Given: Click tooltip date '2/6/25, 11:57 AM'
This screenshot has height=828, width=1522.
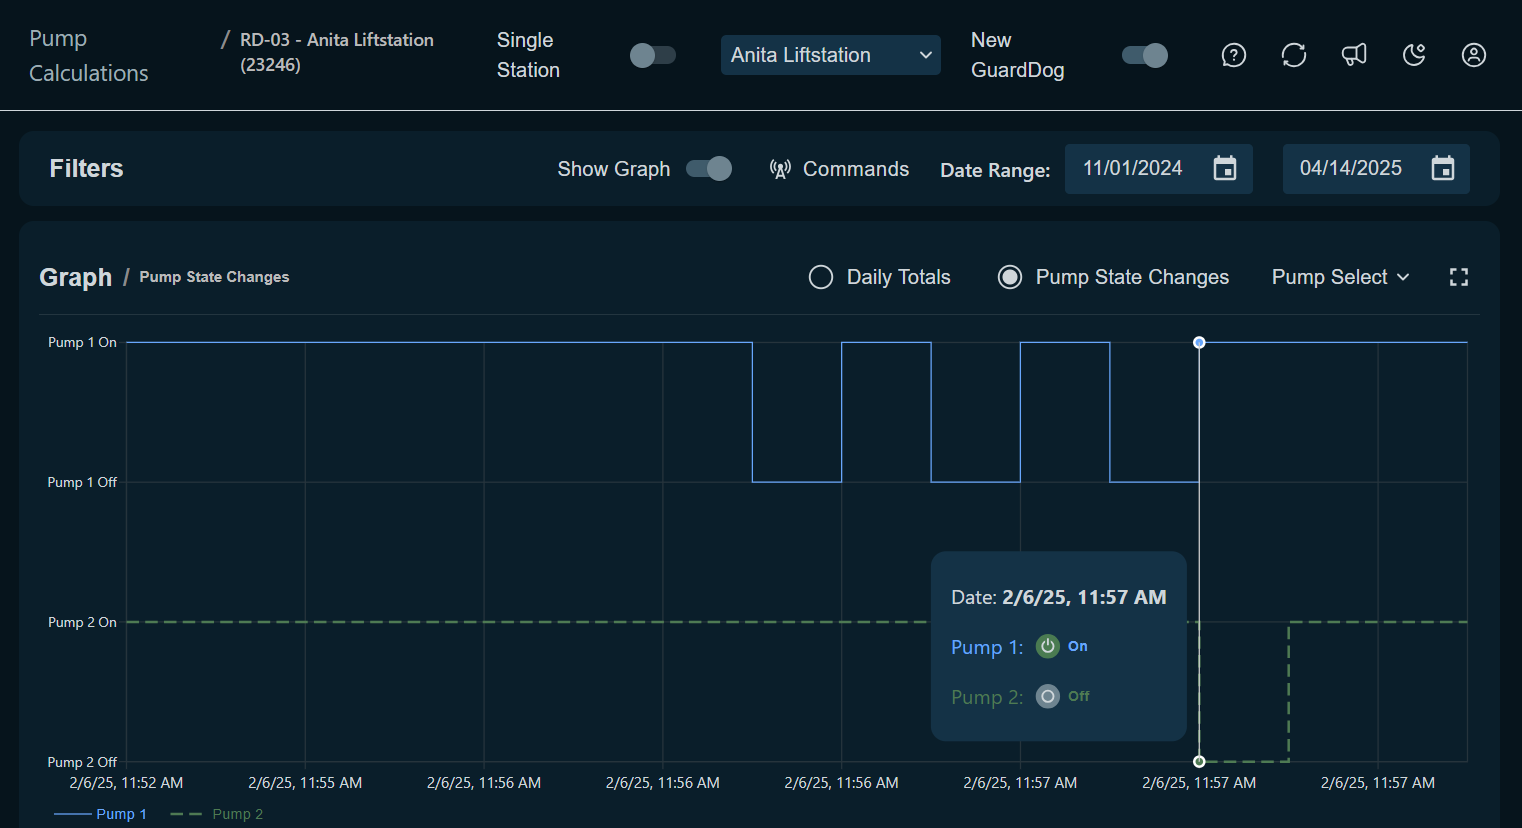Looking at the screenshot, I should click(x=1084, y=597).
